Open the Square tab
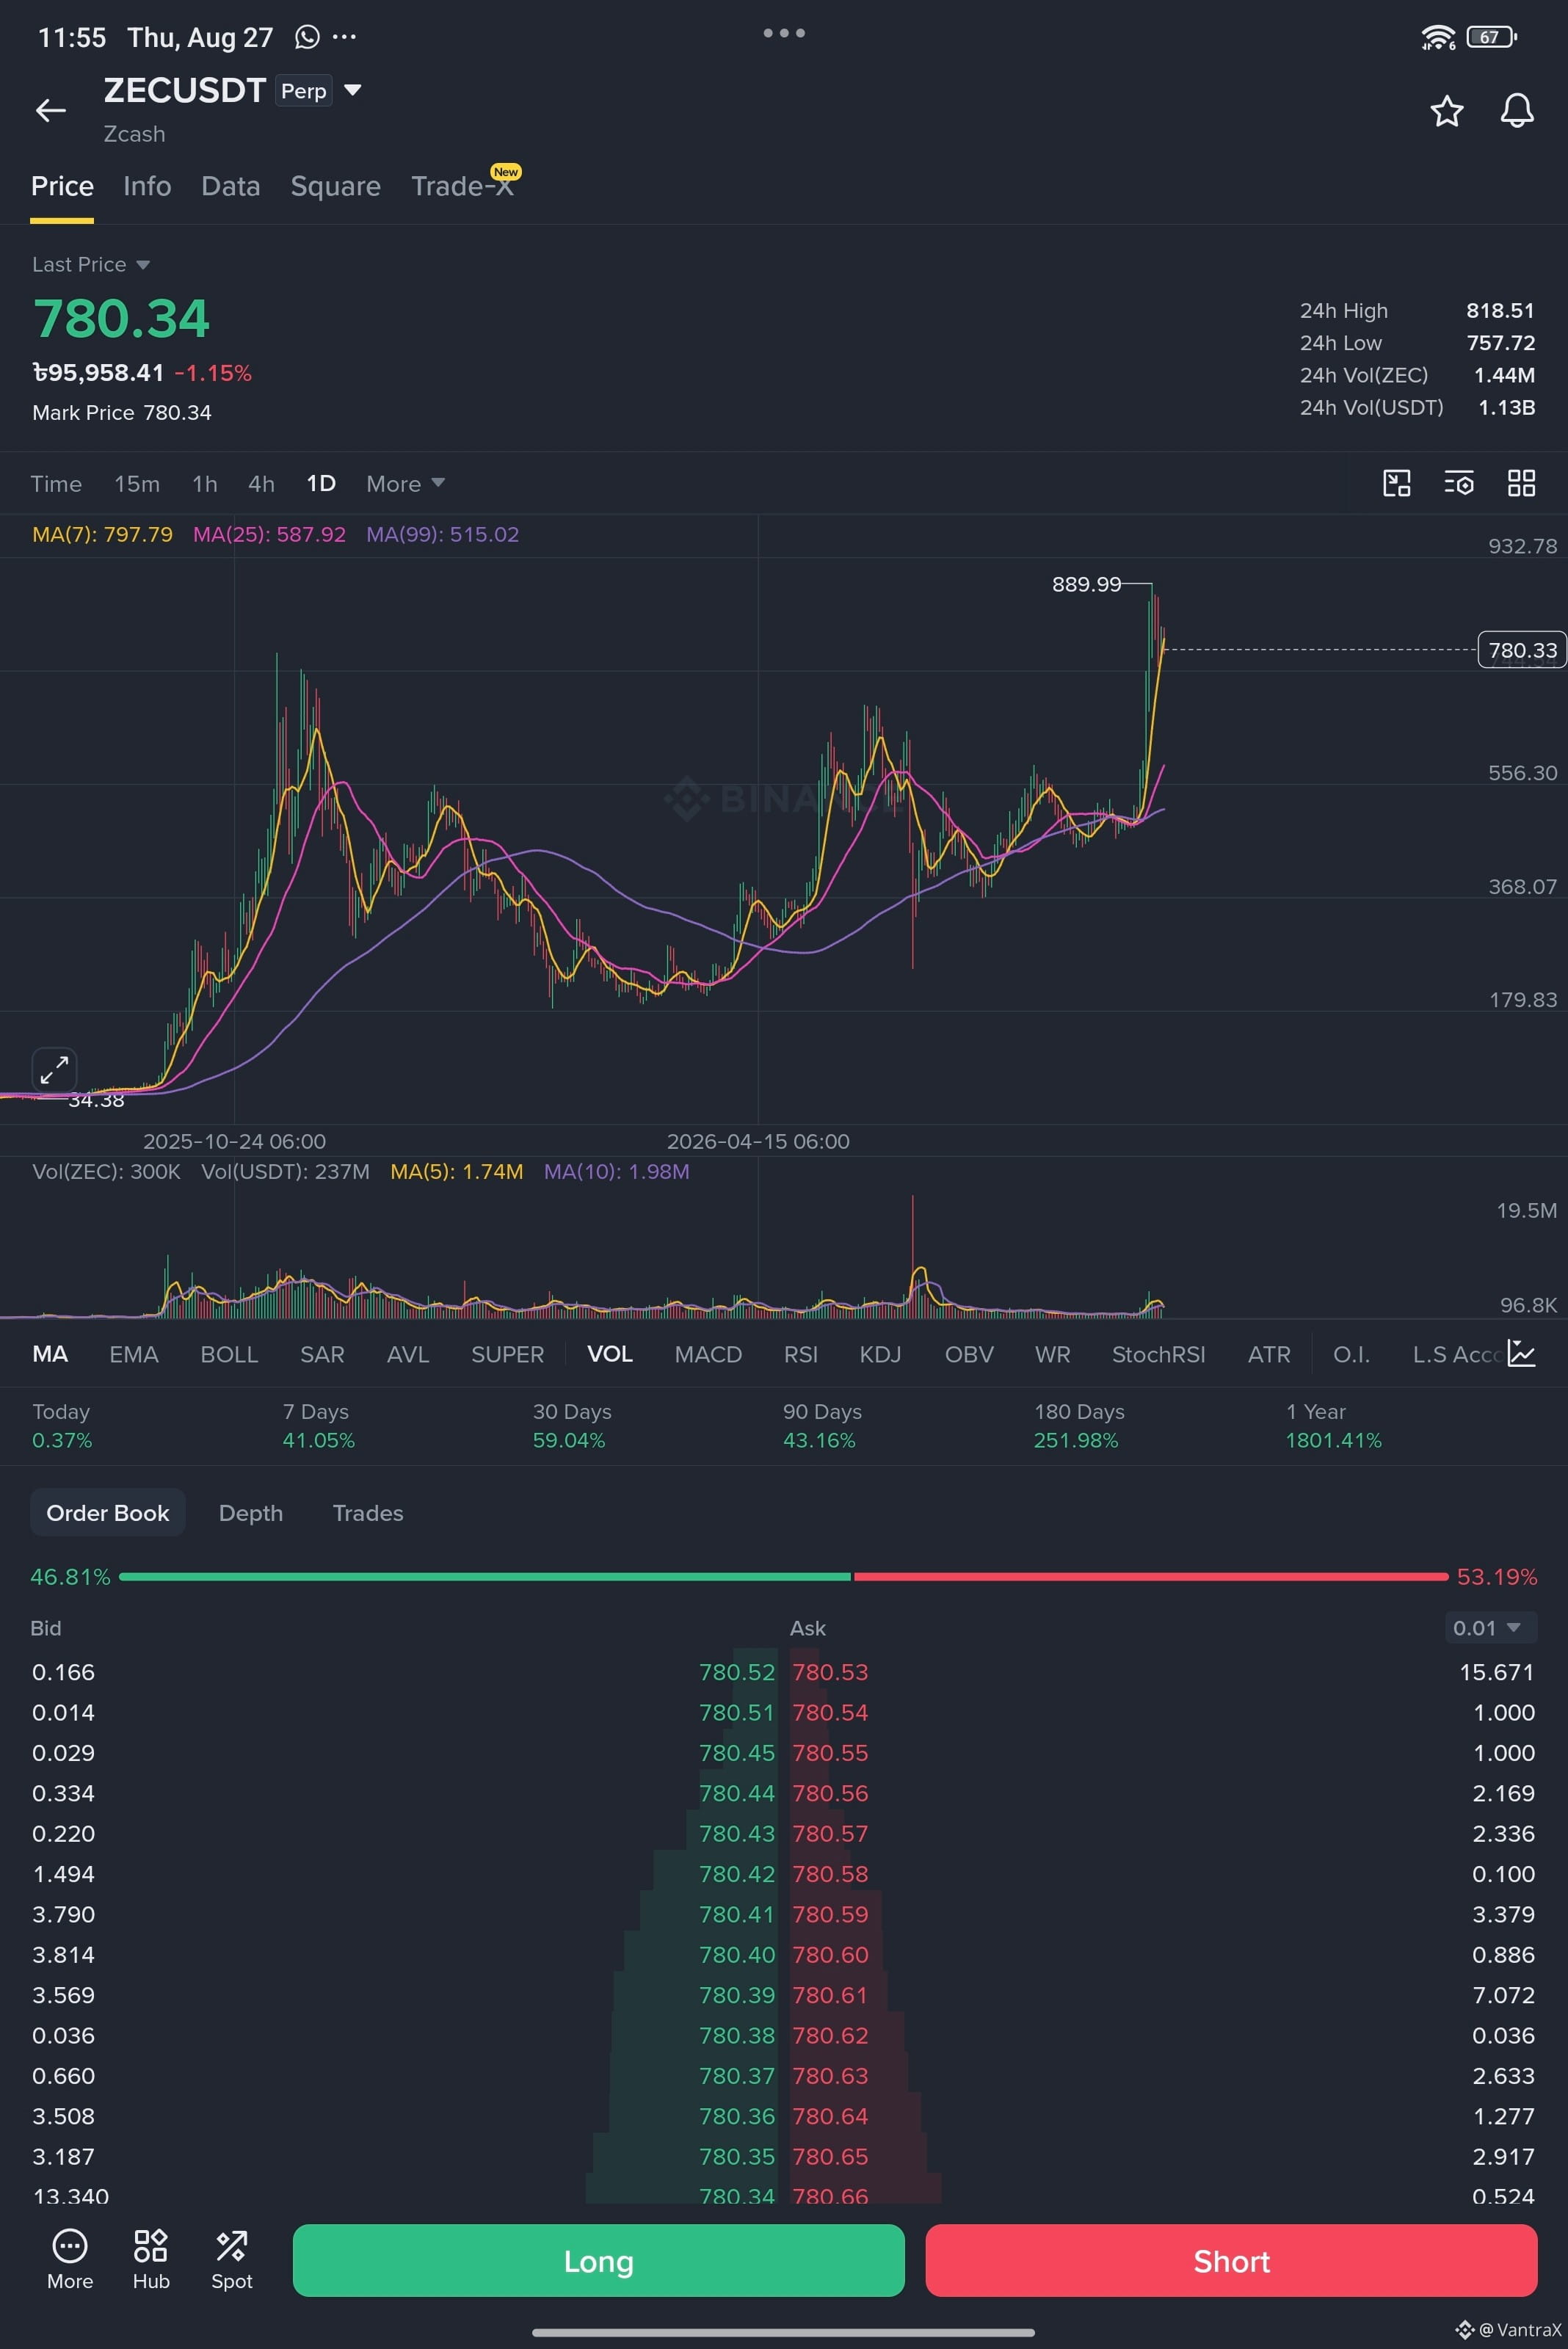 (335, 187)
